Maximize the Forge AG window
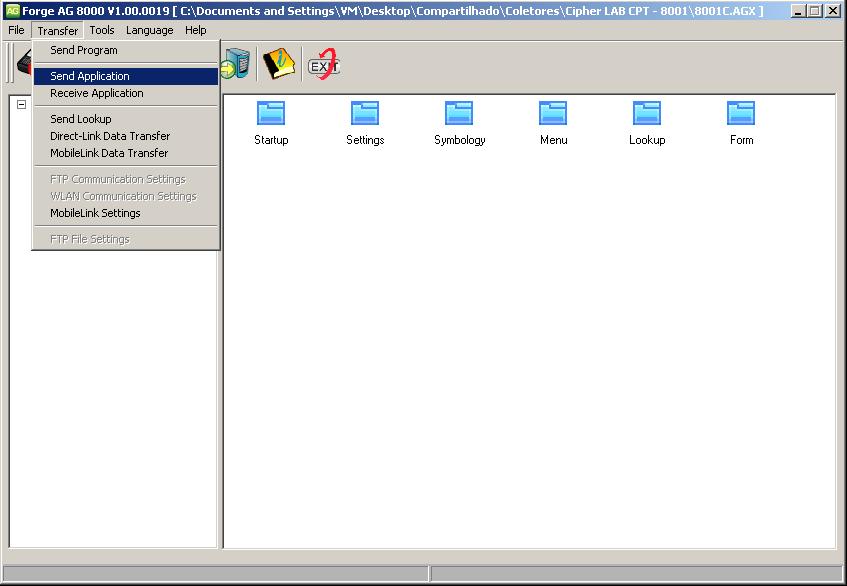 pos(815,11)
